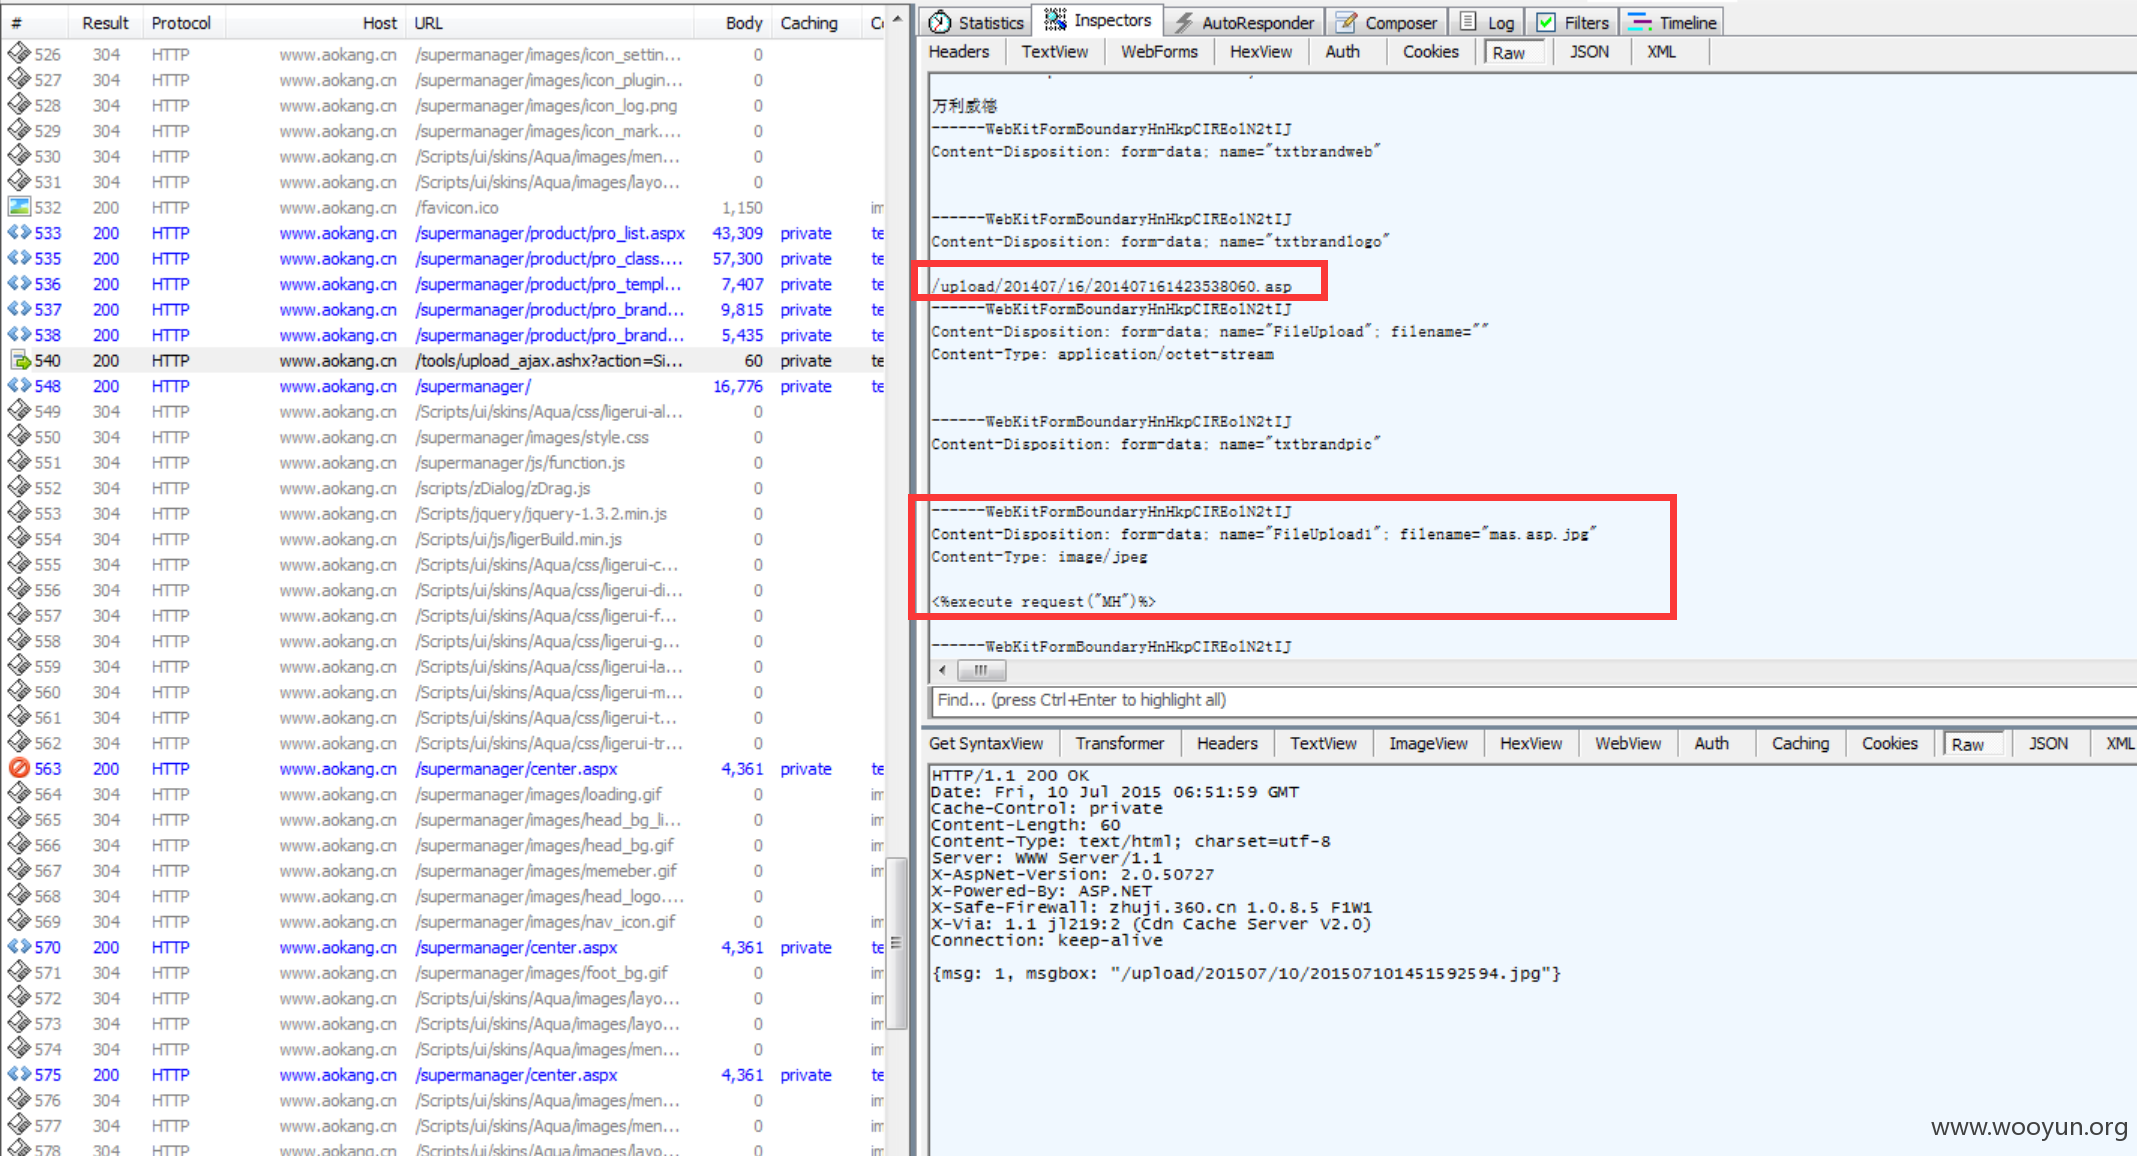Sort sessions by Result column
The image size is (2137, 1156).
[x=105, y=23]
